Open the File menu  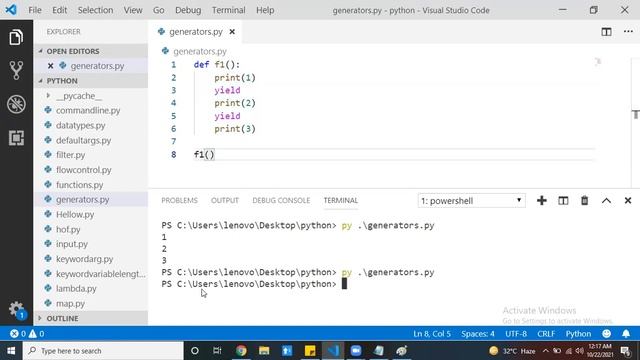pyautogui.click(x=35, y=10)
